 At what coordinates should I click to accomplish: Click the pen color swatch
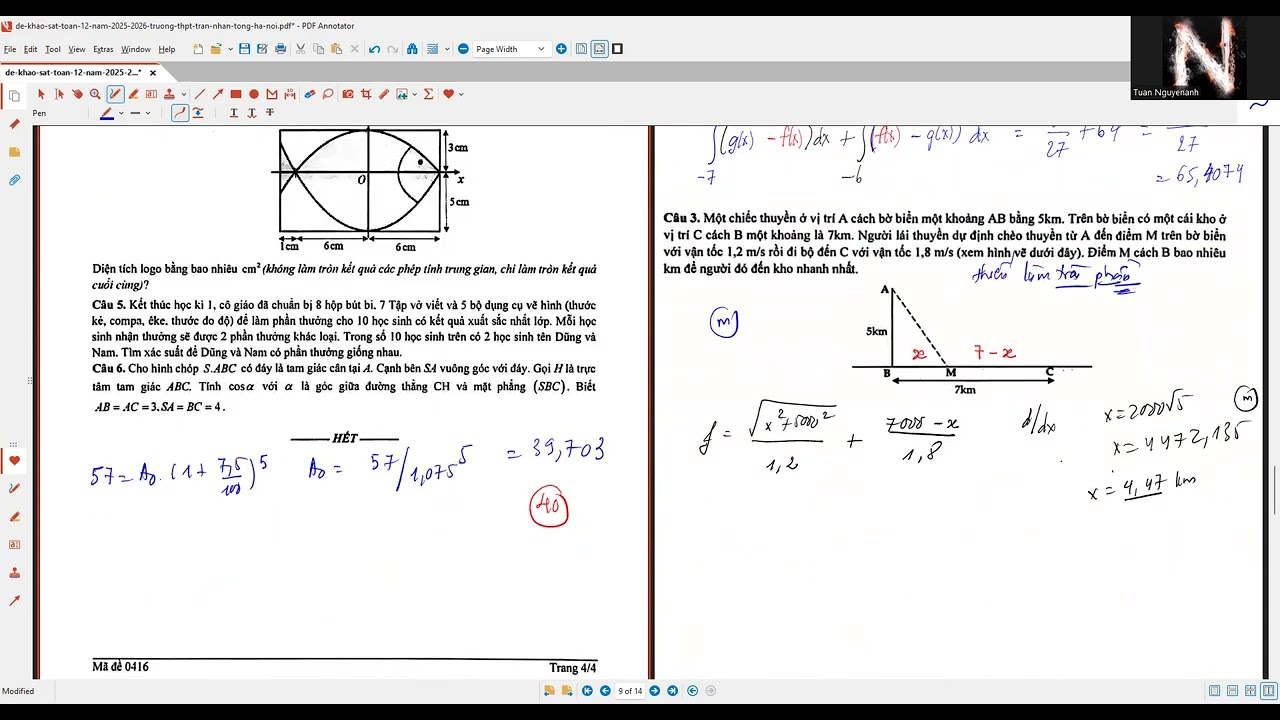click(107, 113)
